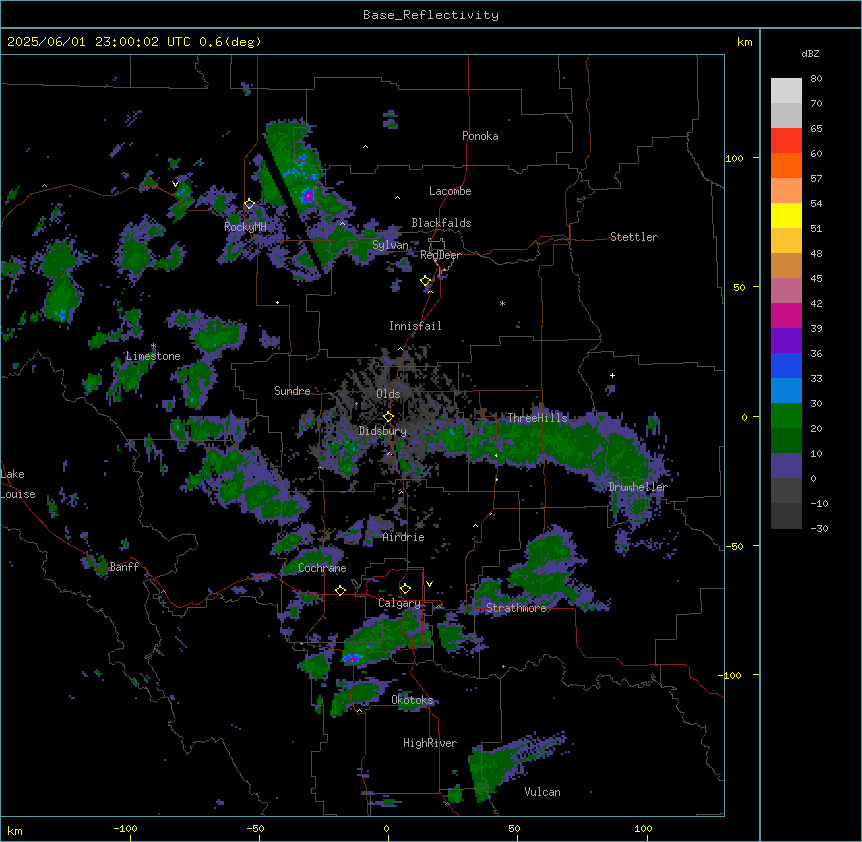
Task: Click the Innisfail city label
Action: [x=415, y=326]
